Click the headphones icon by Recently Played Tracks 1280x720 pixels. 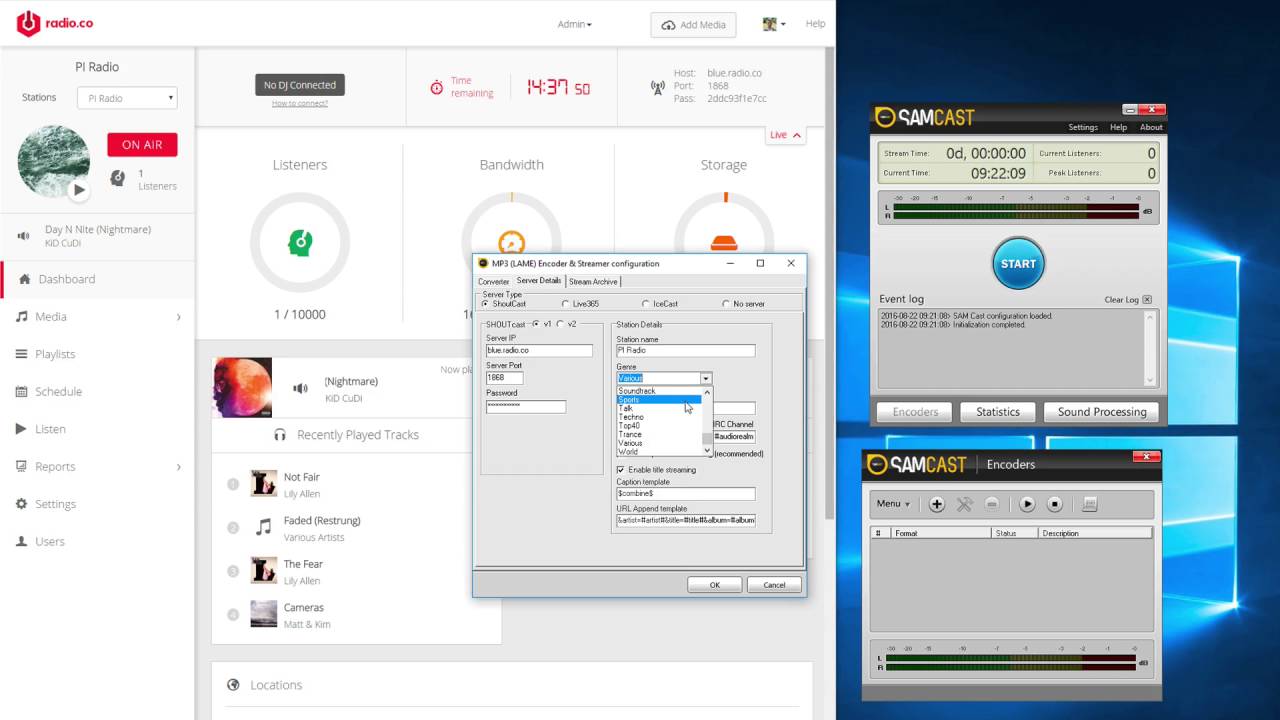pyautogui.click(x=280, y=435)
